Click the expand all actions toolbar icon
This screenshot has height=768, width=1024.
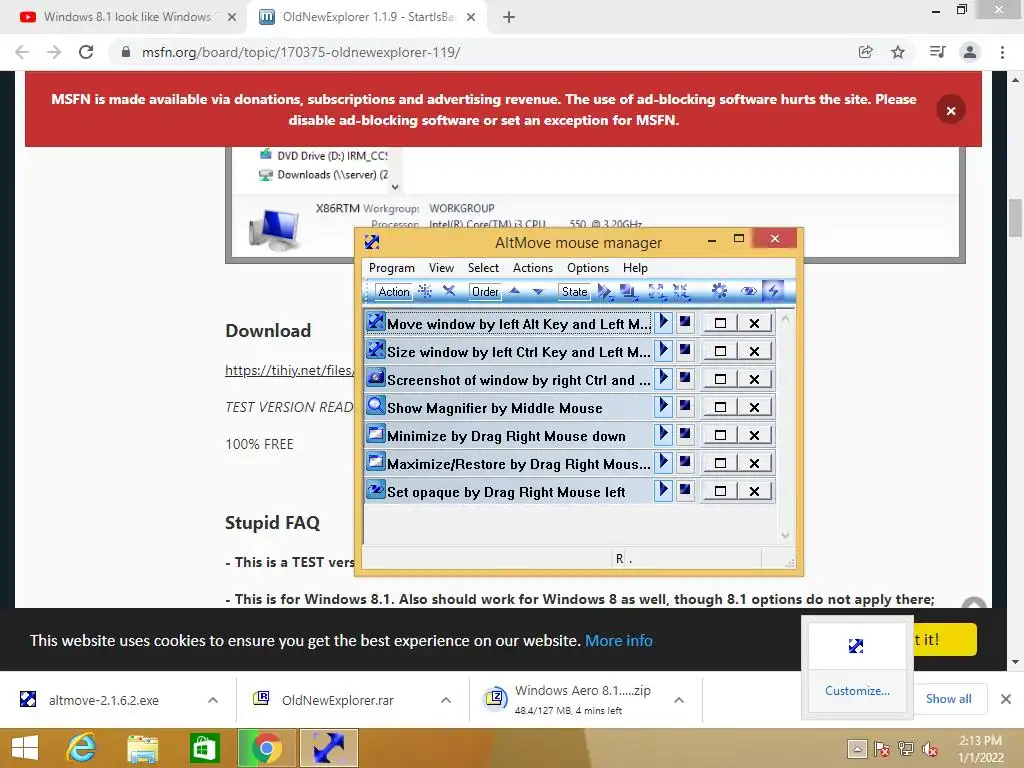point(656,291)
